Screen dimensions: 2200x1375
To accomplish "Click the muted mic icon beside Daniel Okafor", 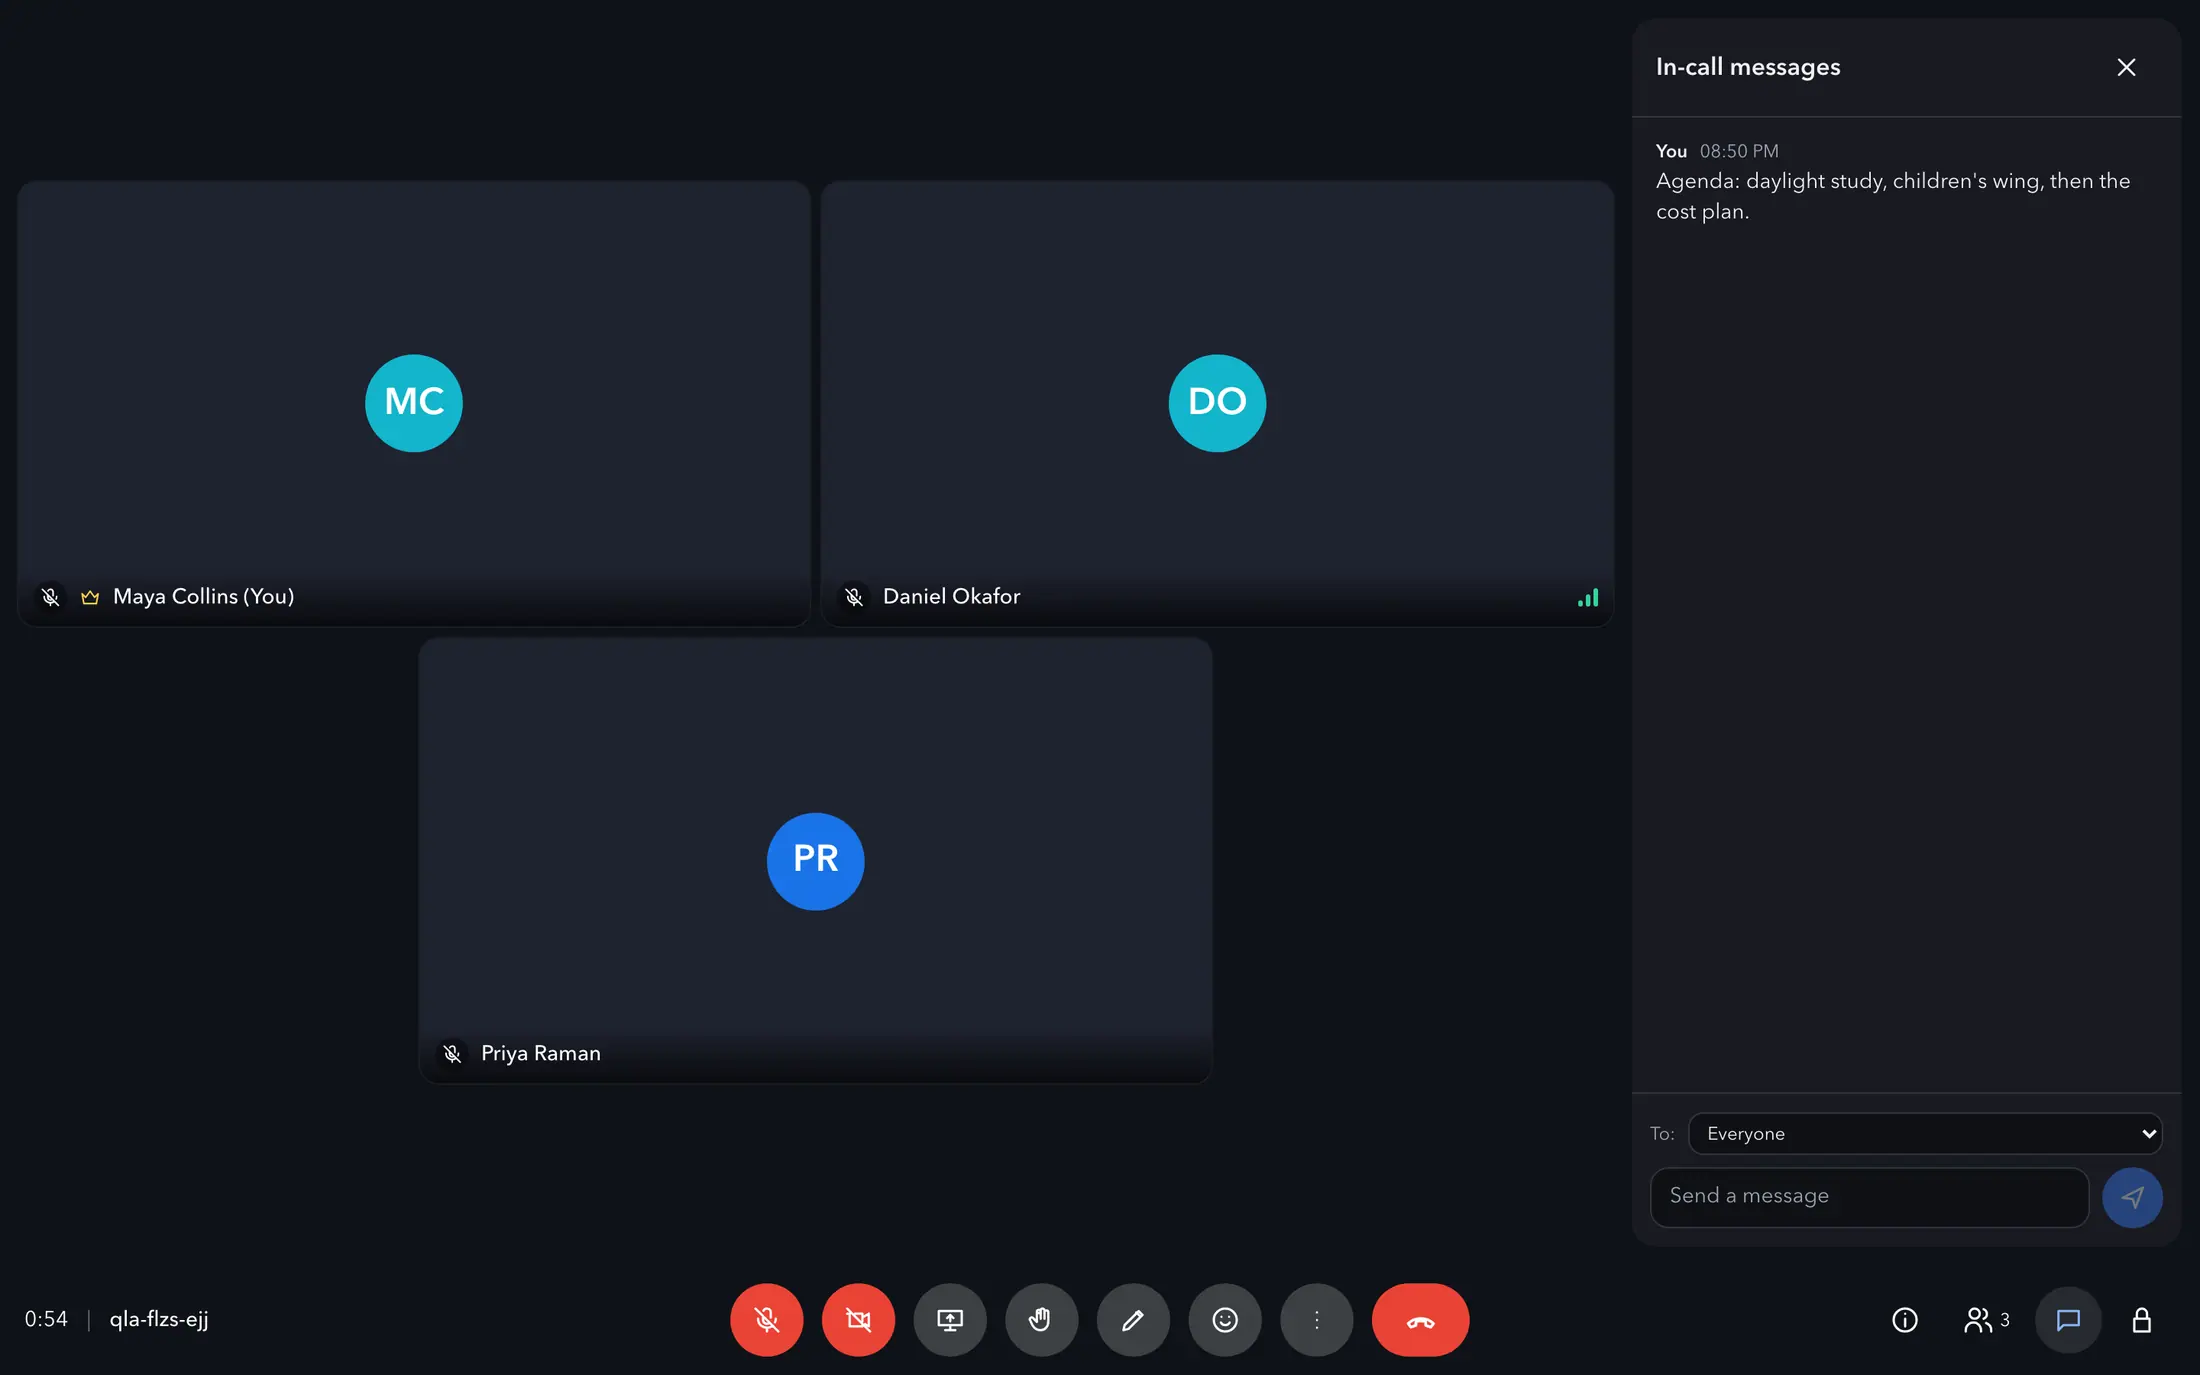I will tap(854, 597).
